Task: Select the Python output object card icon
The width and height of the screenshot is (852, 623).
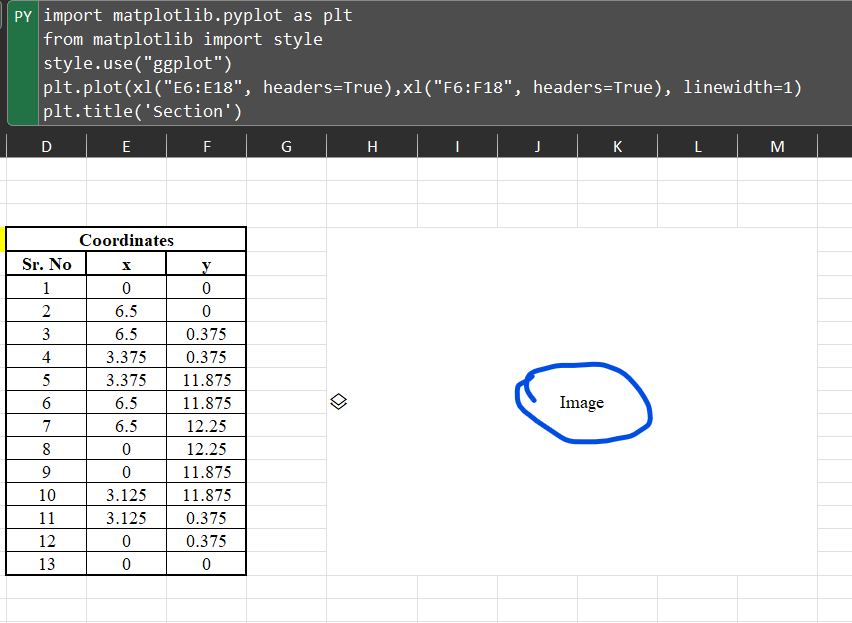Action: (338, 401)
